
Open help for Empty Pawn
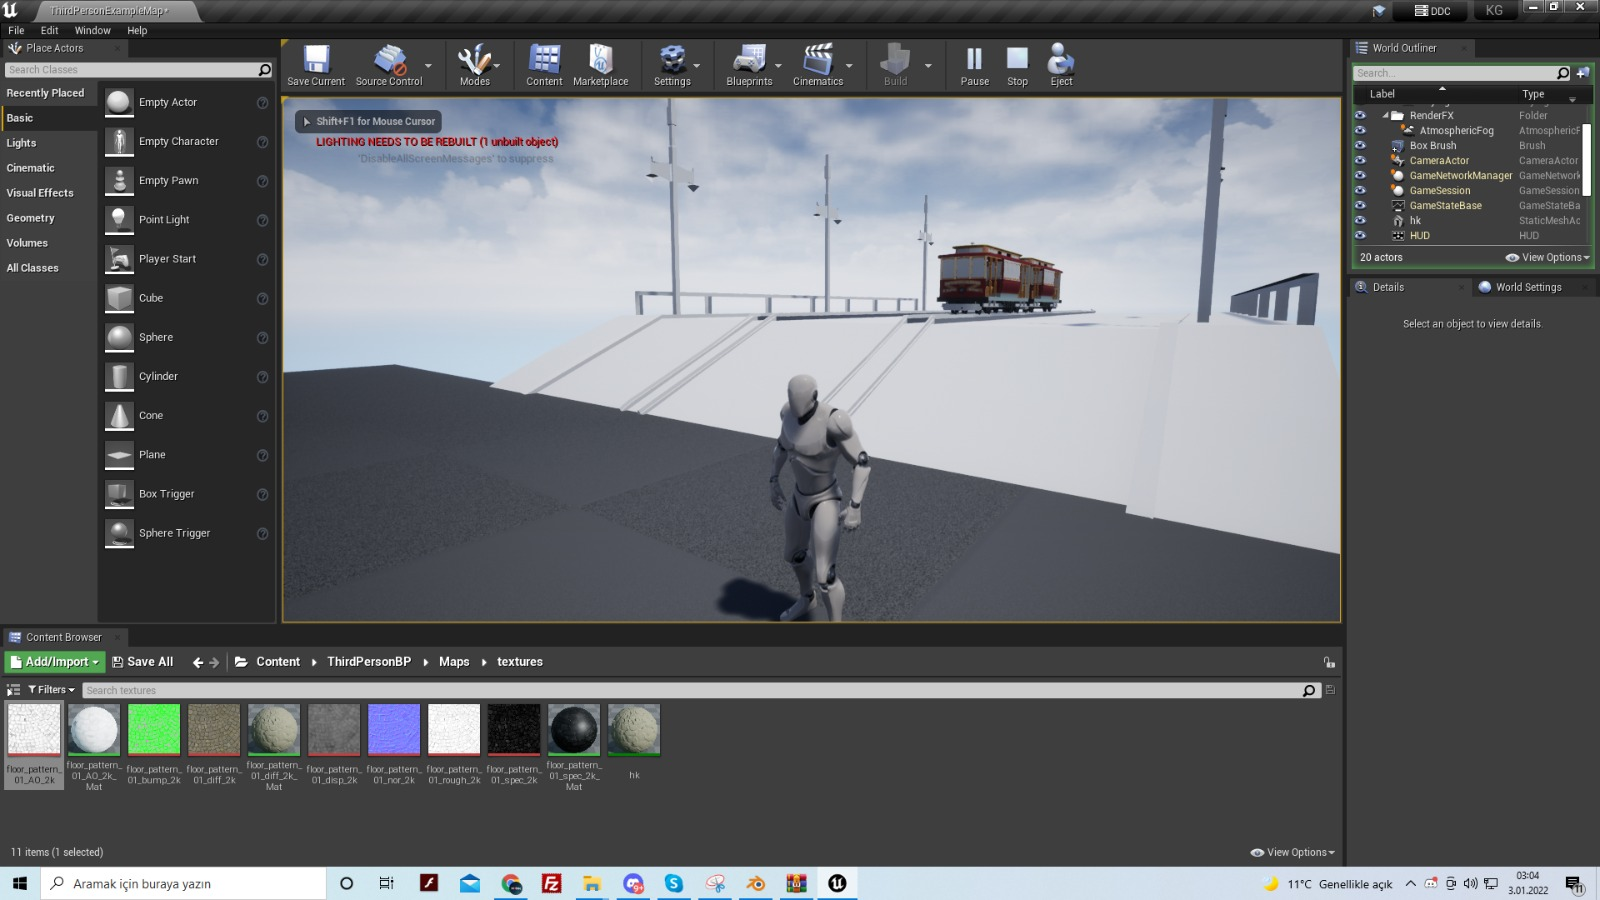pyautogui.click(x=262, y=181)
